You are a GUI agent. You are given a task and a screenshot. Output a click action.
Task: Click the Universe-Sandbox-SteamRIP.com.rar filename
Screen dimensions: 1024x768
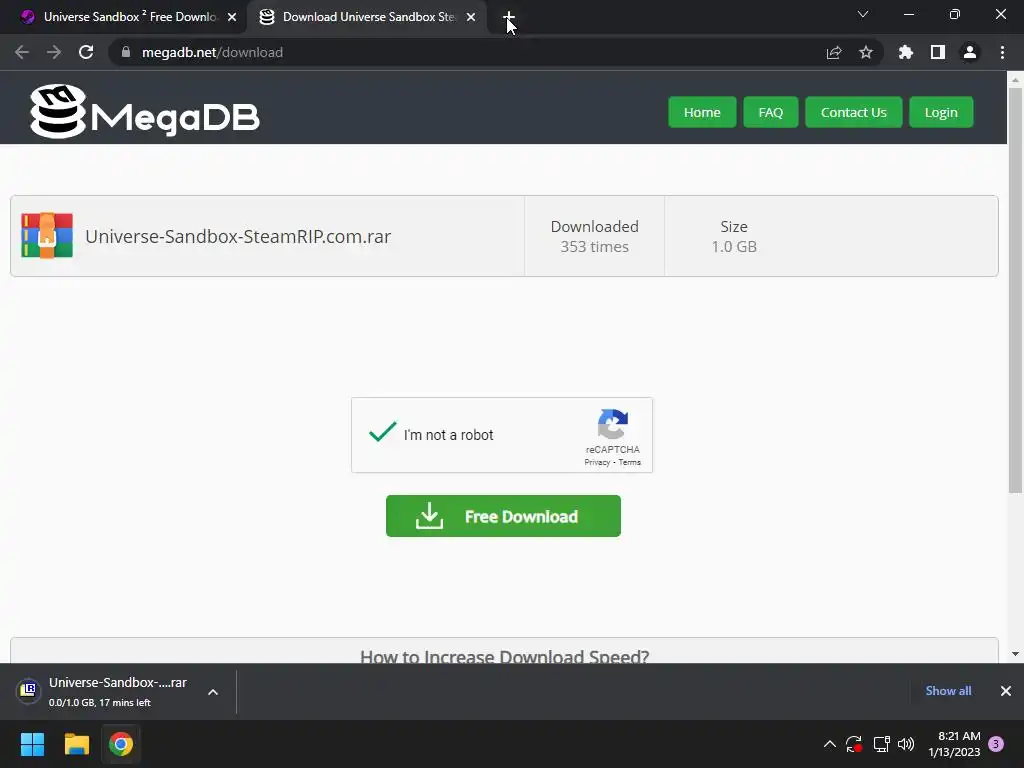coord(238,236)
